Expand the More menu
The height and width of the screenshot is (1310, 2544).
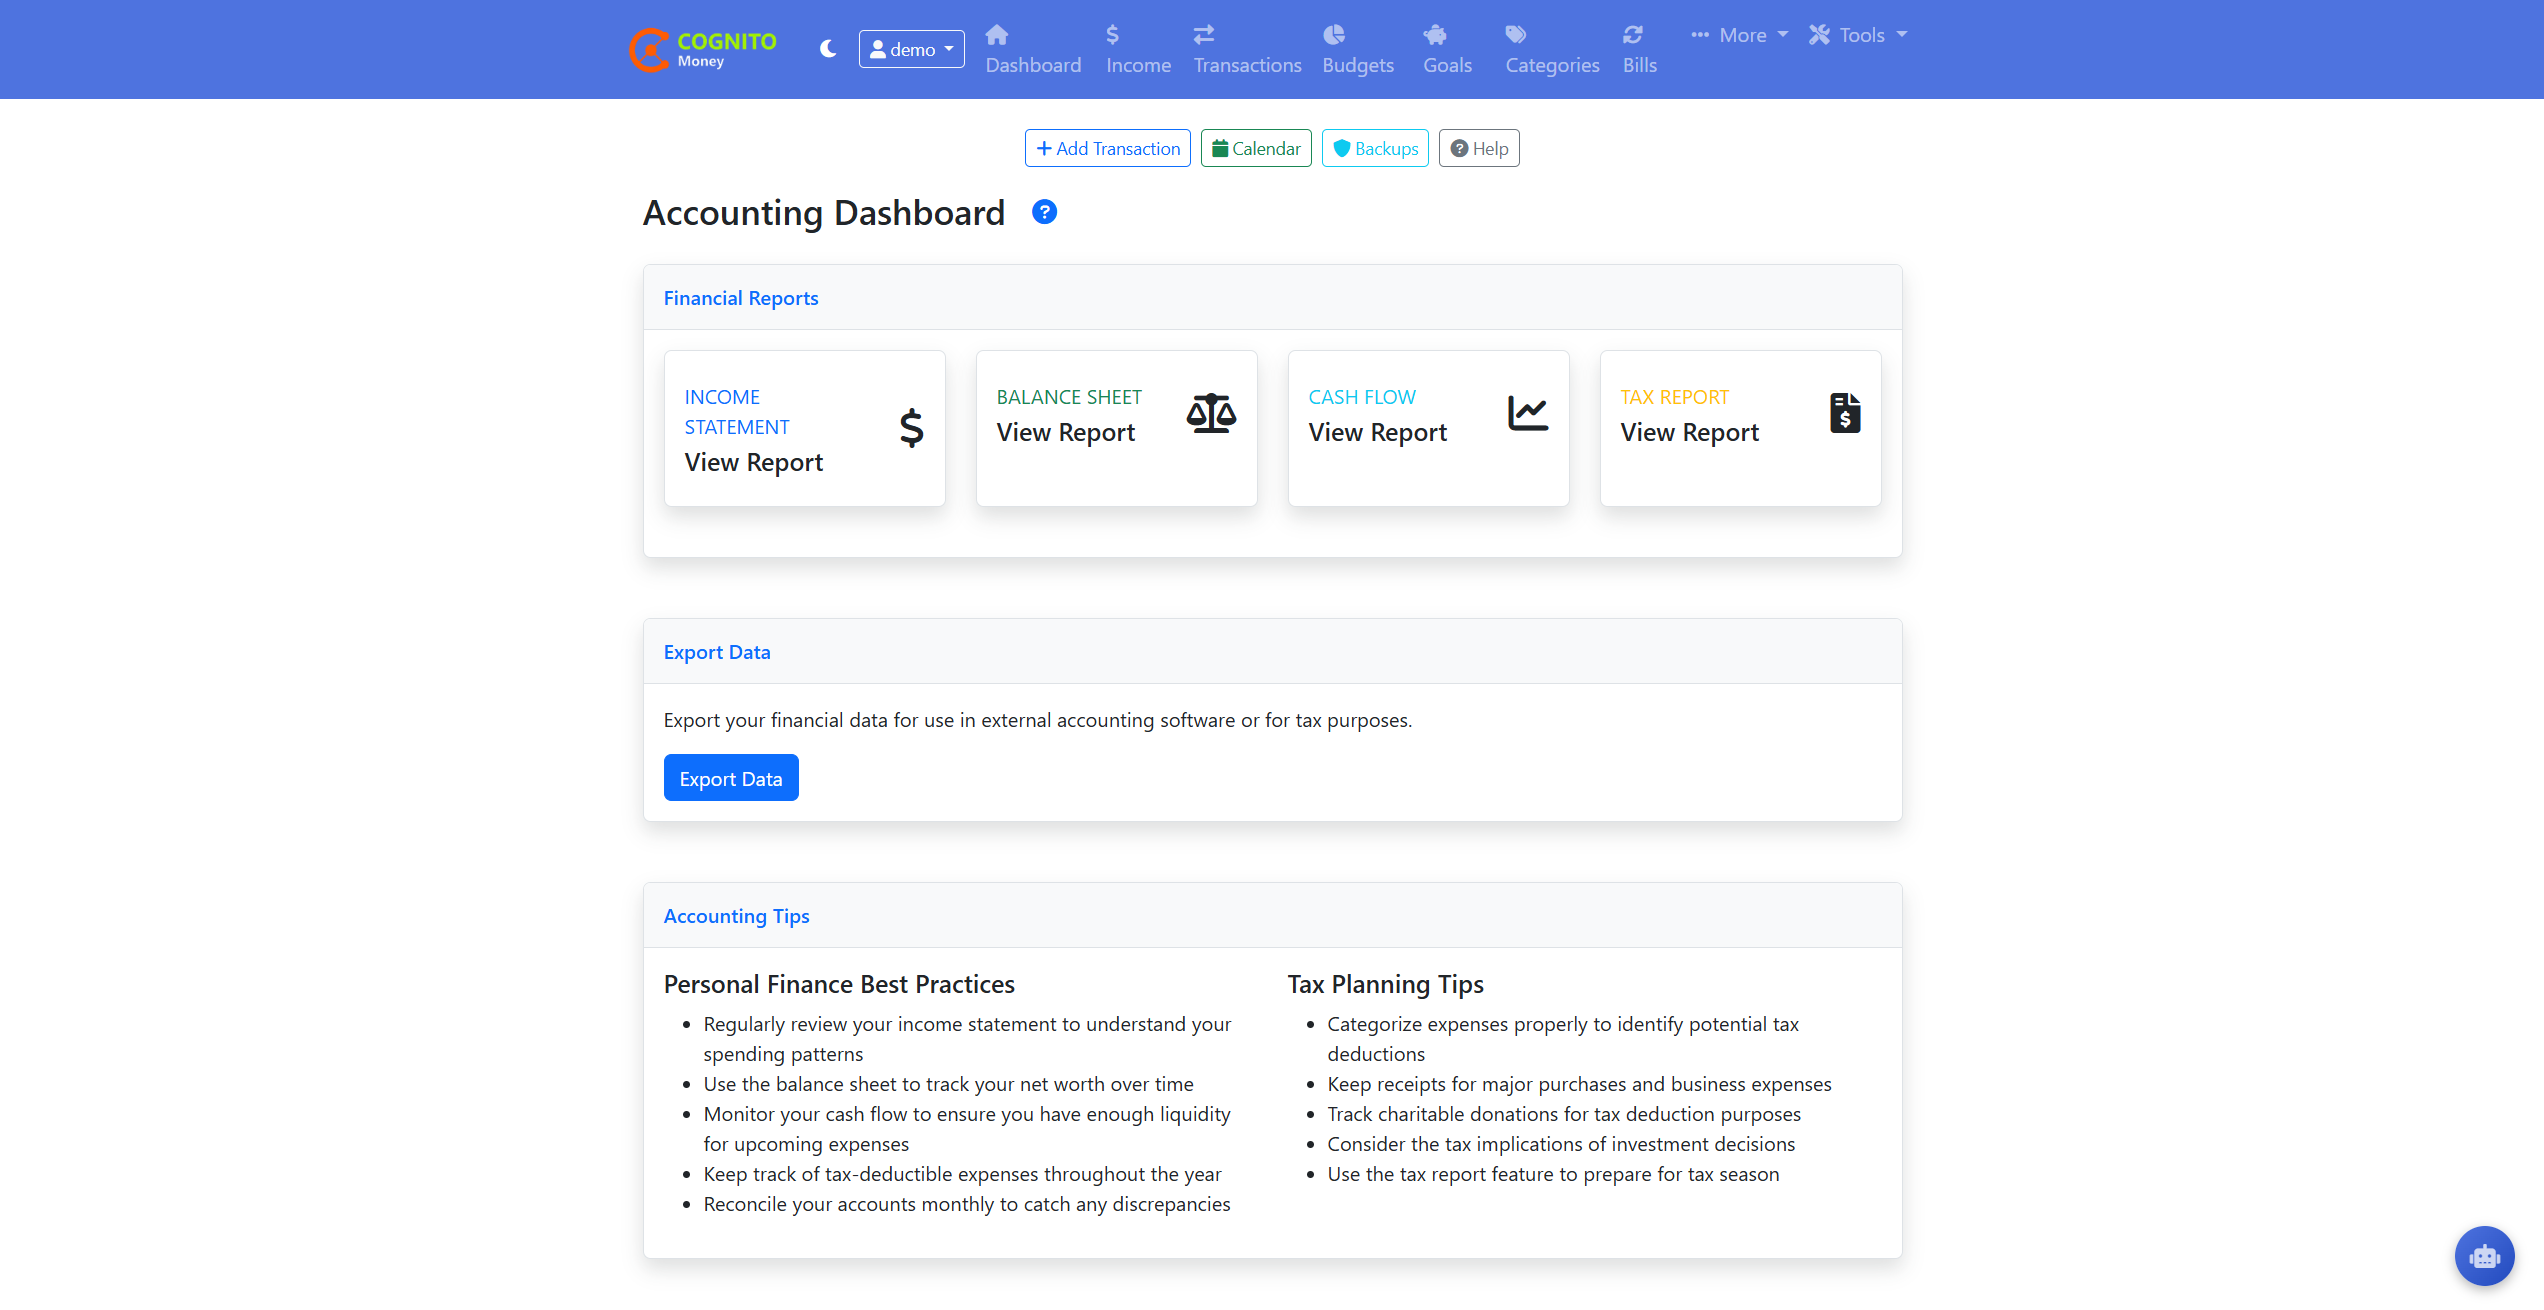(1740, 35)
